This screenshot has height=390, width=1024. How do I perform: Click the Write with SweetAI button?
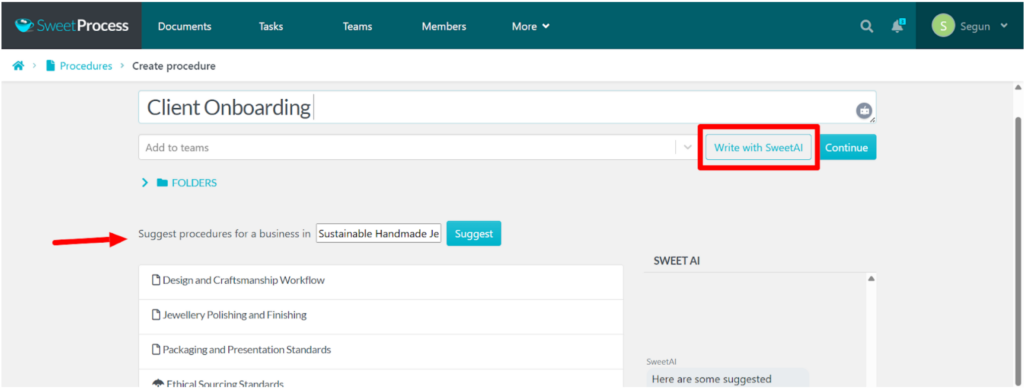(x=758, y=148)
